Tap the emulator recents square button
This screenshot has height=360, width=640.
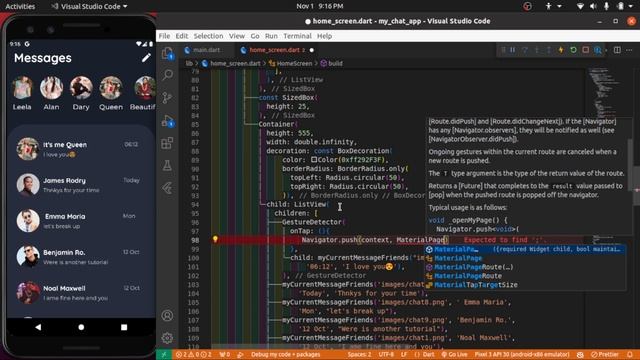(x=124, y=327)
